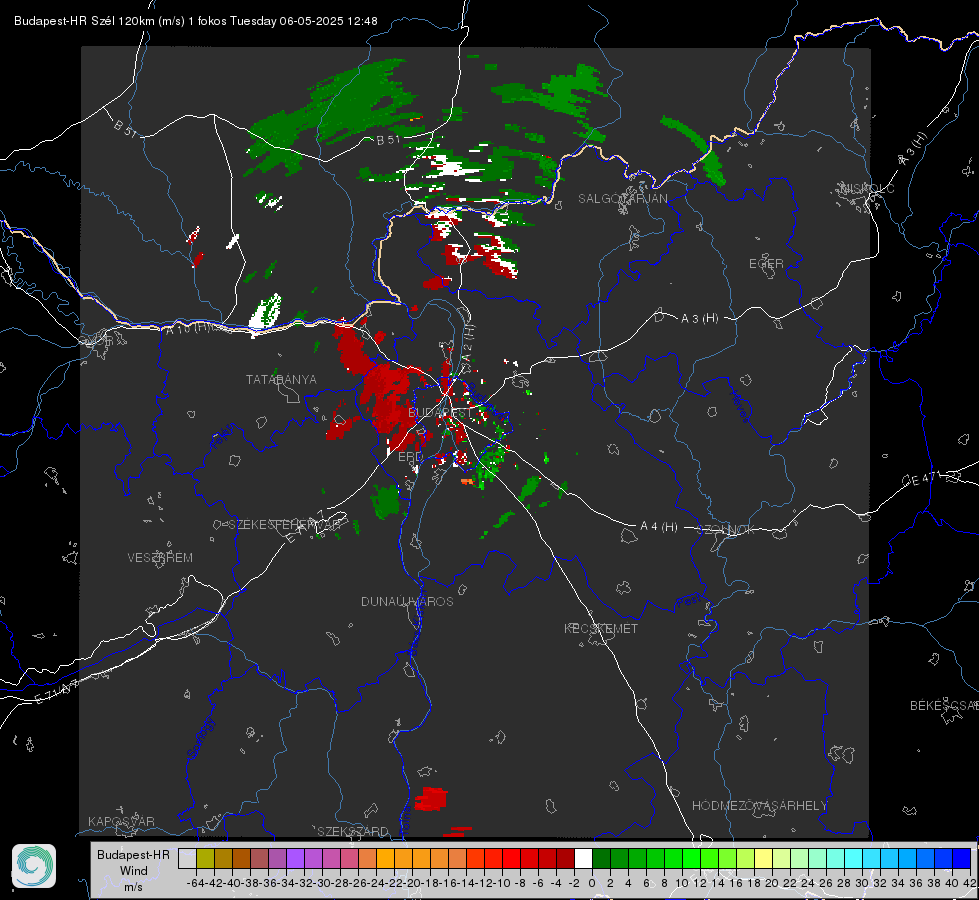This screenshot has height=900, width=979.
Task: Click the A 3 (H) road label below Eger
Action: (x=699, y=319)
